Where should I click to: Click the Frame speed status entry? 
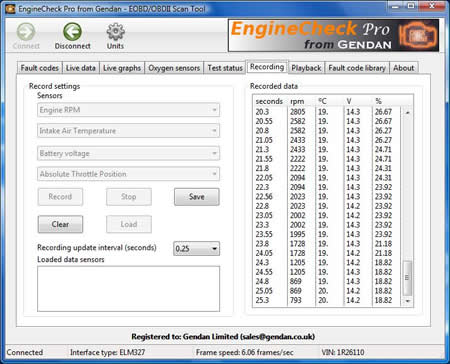tap(245, 352)
